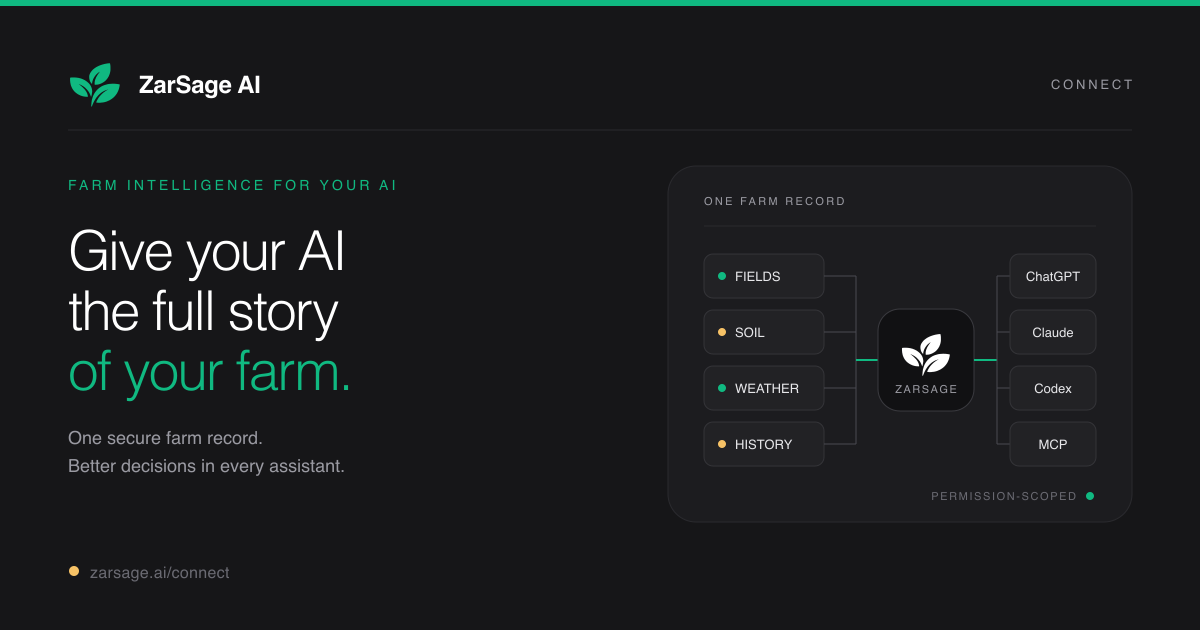Open the CONNECT link in the header
The width and height of the screenshot is (1200, 630).
1092,85
